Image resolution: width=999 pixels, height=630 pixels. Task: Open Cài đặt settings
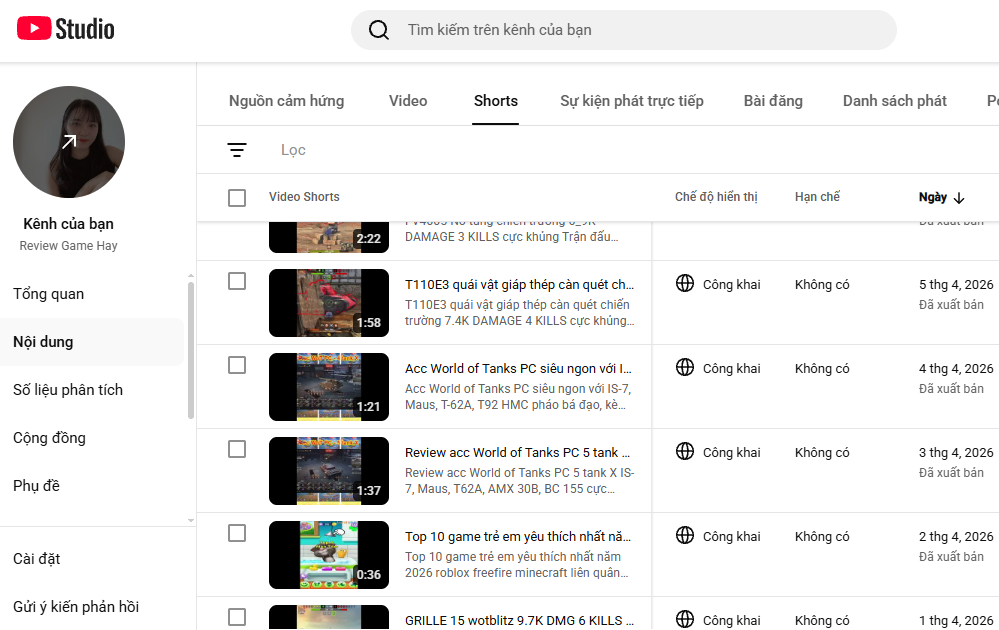[36, 559]
